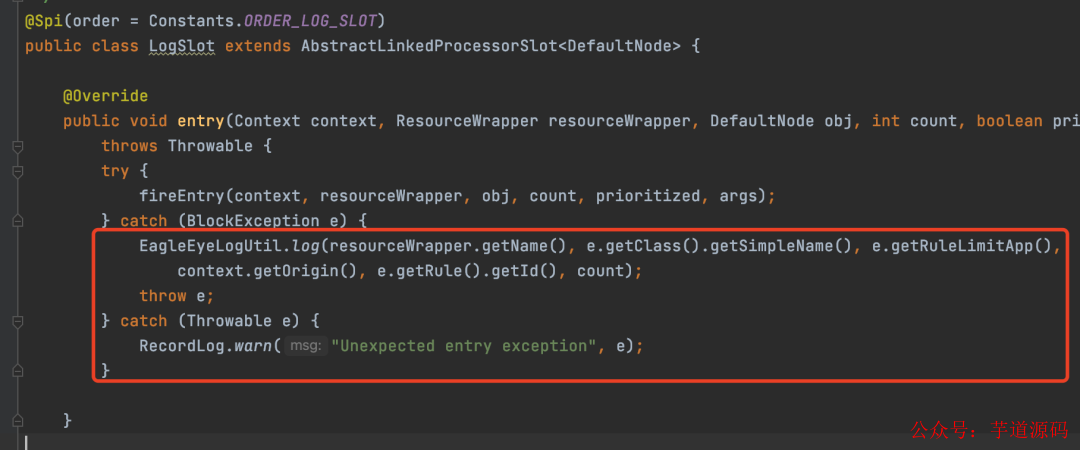
Task: Click the 'throw e;' statement
Action: [x=176, y=296]
